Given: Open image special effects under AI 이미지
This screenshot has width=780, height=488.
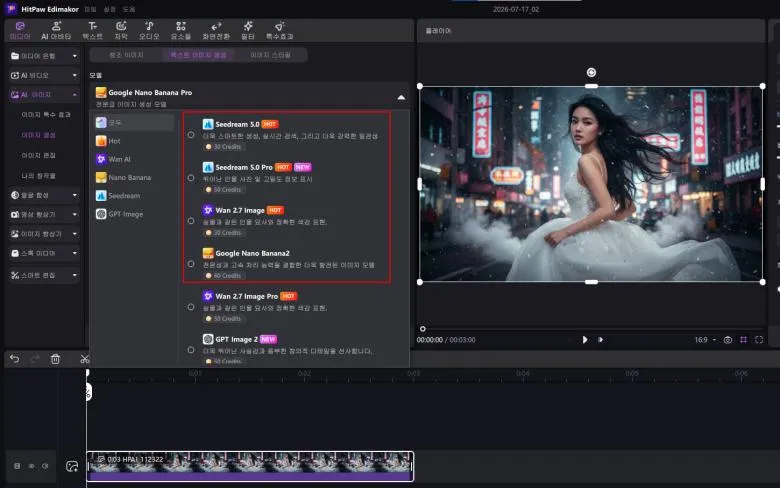Looking at the screenshot, I should 46,115.
